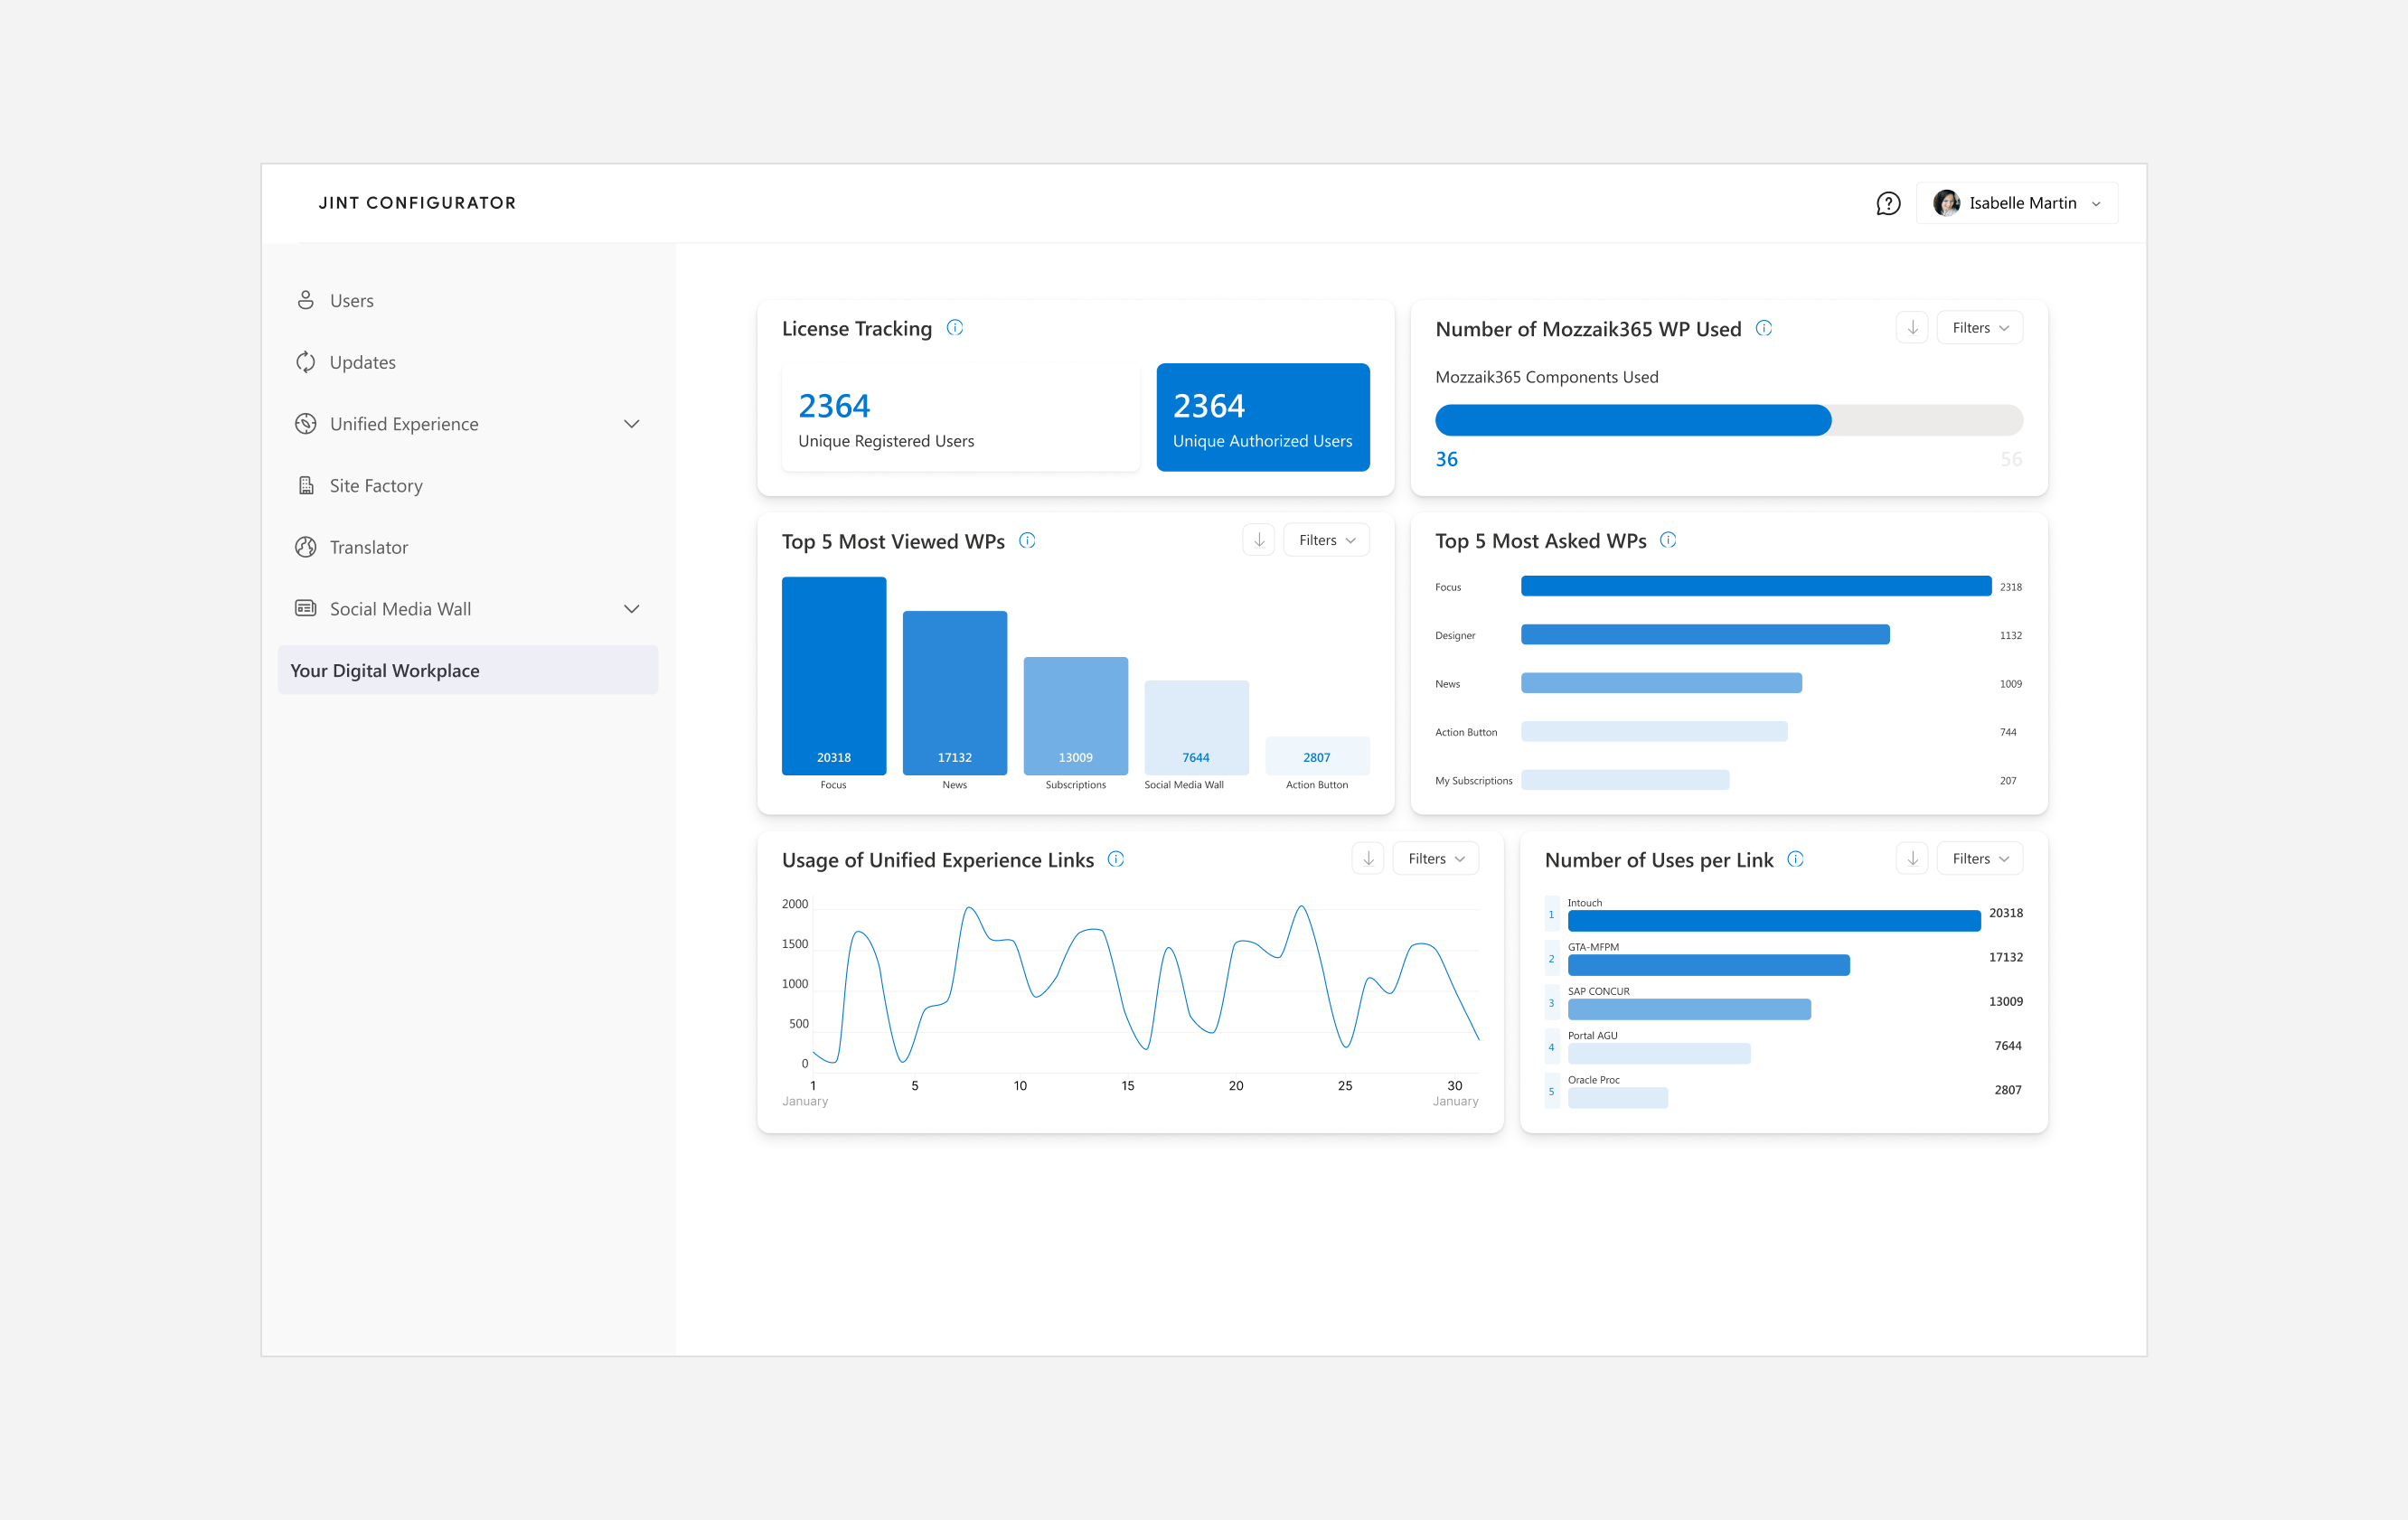Click the Unique Registered Users tile

960,418
